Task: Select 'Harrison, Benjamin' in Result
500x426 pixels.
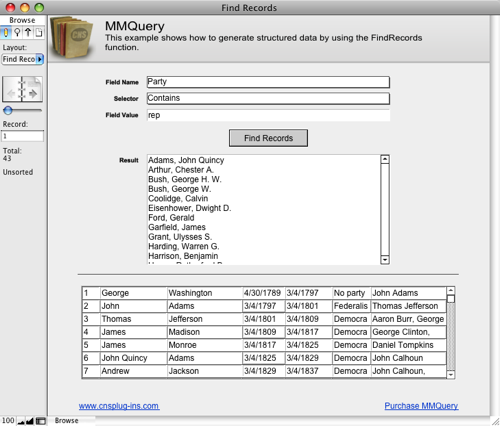Action: pos(183,256)
